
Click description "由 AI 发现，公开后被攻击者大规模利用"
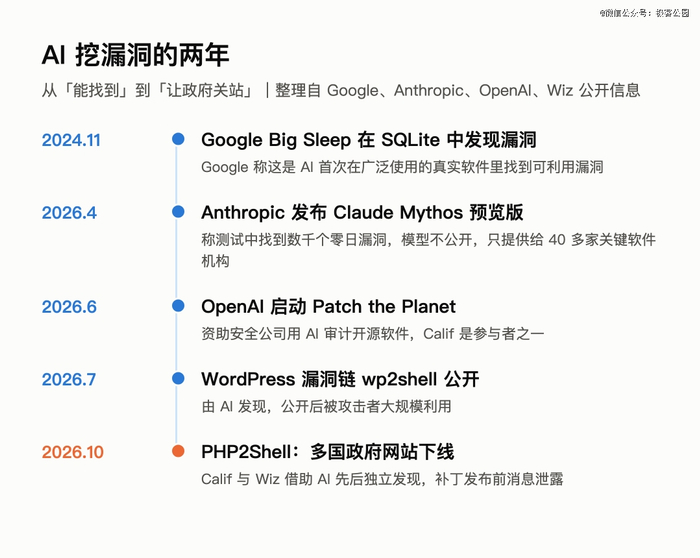pos(326,406)
